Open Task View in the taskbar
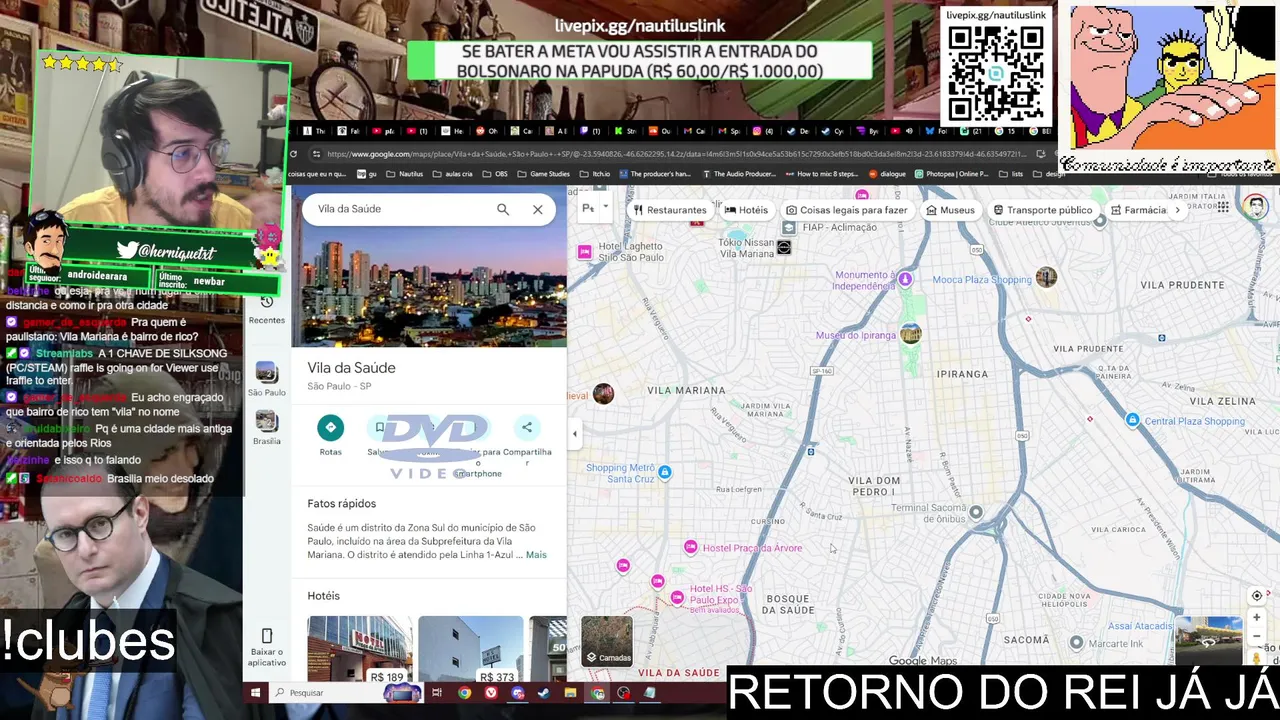Image resolution: width=1280 pixels, height=720 pixels. [x=437, y=692]
